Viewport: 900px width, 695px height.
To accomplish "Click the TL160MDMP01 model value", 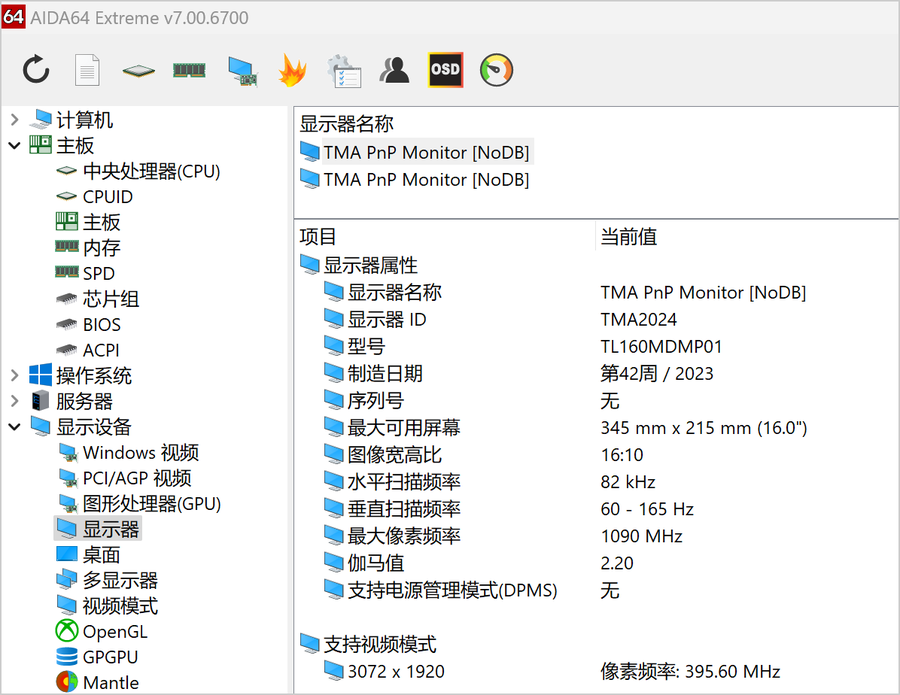I will point(661,346).
